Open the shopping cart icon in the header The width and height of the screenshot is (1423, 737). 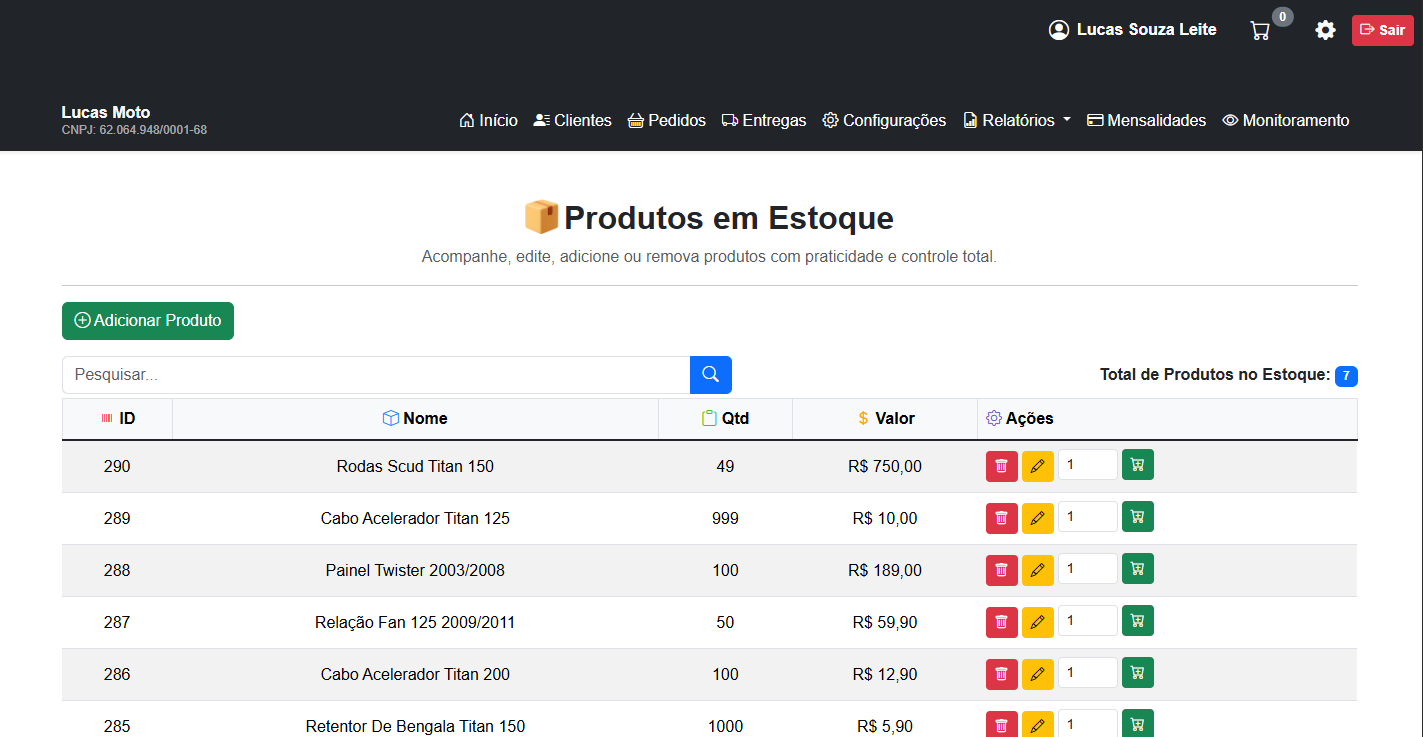[1260, 30]
